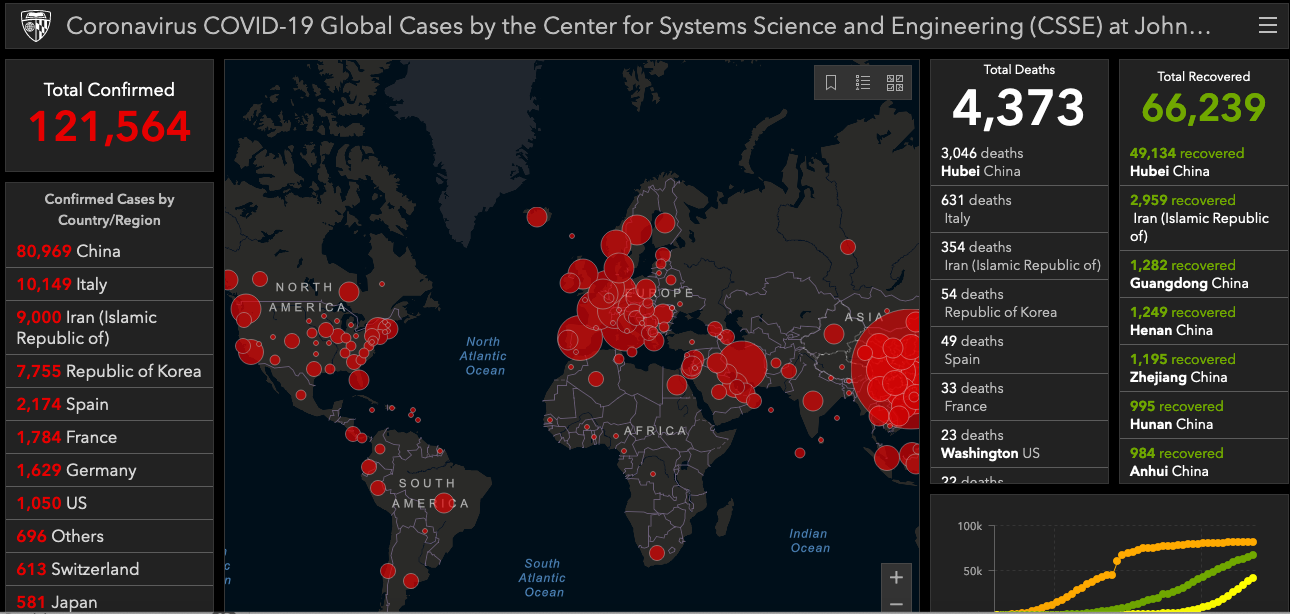Click the Total Confirmed 121,564 counter

[x=109, y=115]
